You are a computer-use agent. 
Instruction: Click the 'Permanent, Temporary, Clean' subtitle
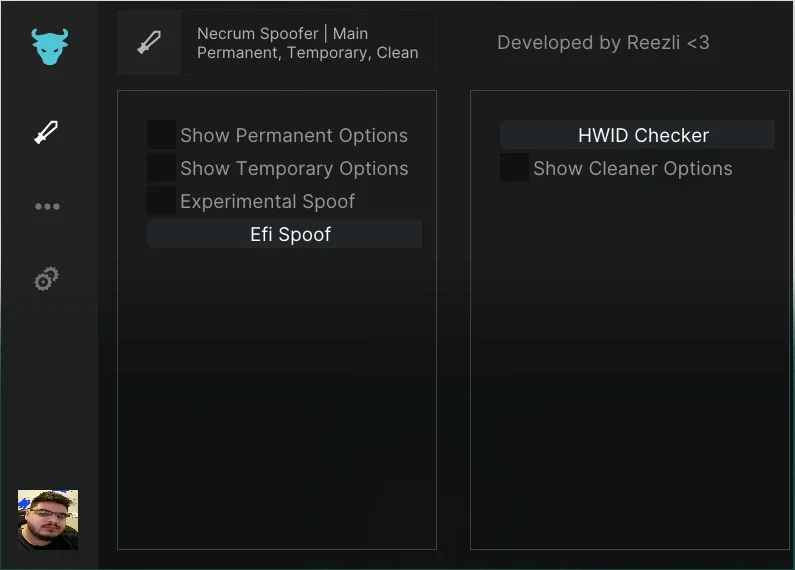308,53
